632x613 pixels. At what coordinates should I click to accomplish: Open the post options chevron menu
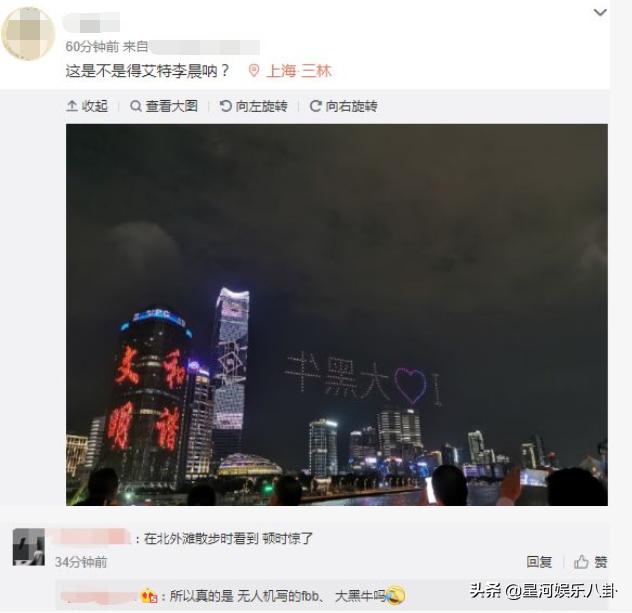600,12
